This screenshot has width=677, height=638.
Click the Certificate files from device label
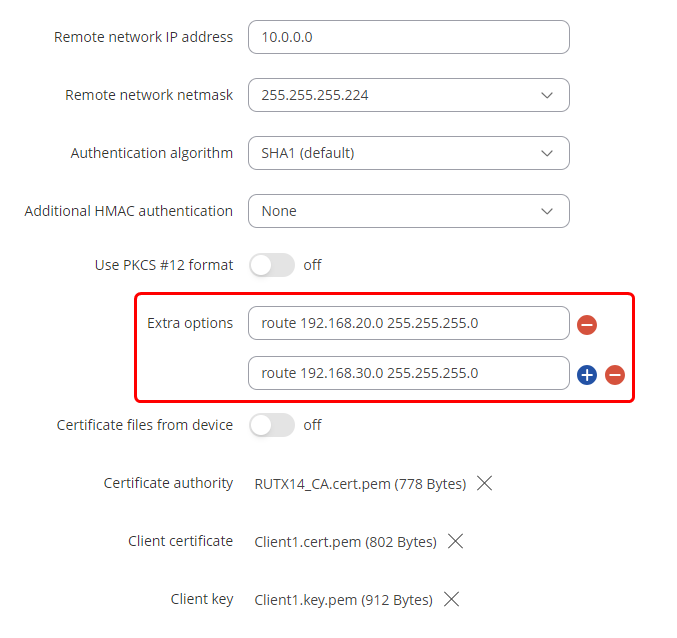click(x=145, y=425)
